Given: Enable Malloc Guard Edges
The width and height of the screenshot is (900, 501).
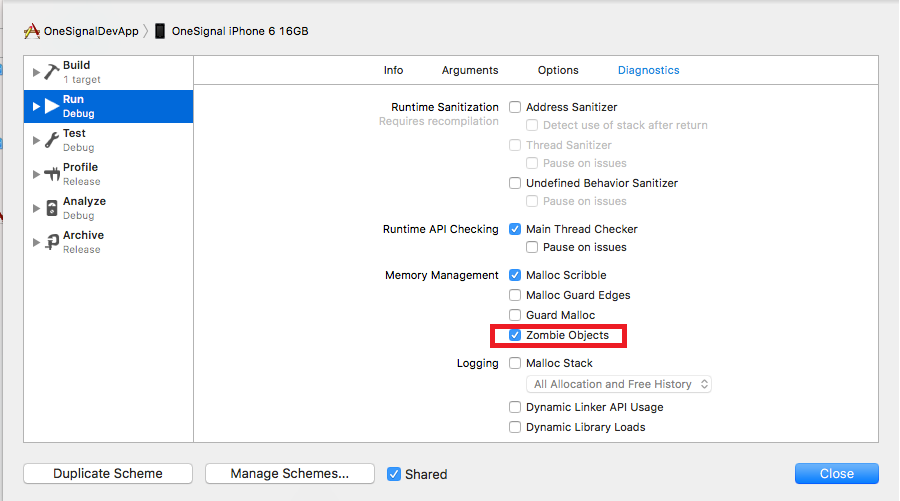Looking at the screenshot, I should point(515,295).
